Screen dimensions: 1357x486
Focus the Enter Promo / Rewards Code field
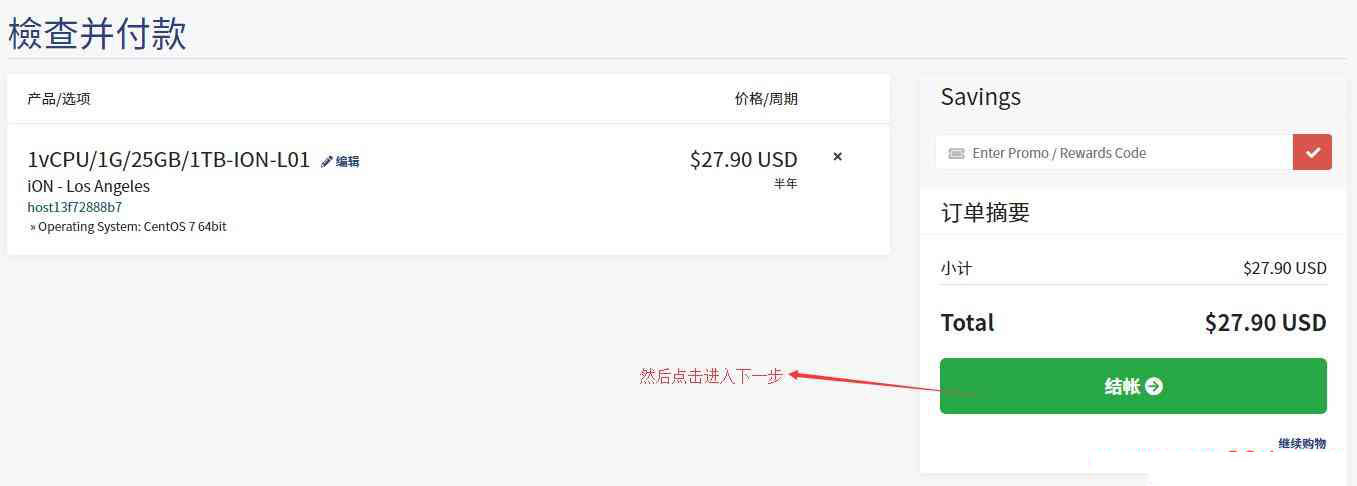tap(1114, 153)
